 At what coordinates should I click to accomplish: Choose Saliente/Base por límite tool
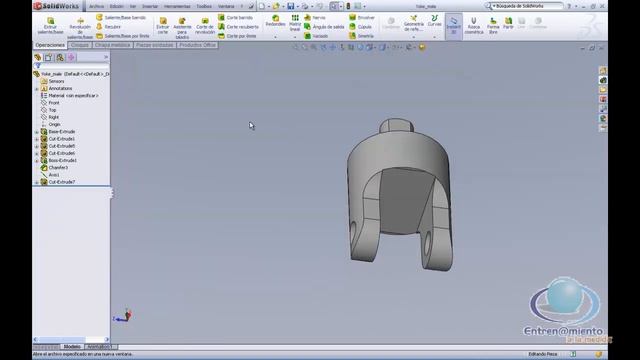pyautogui.click(x=123, y=36)
